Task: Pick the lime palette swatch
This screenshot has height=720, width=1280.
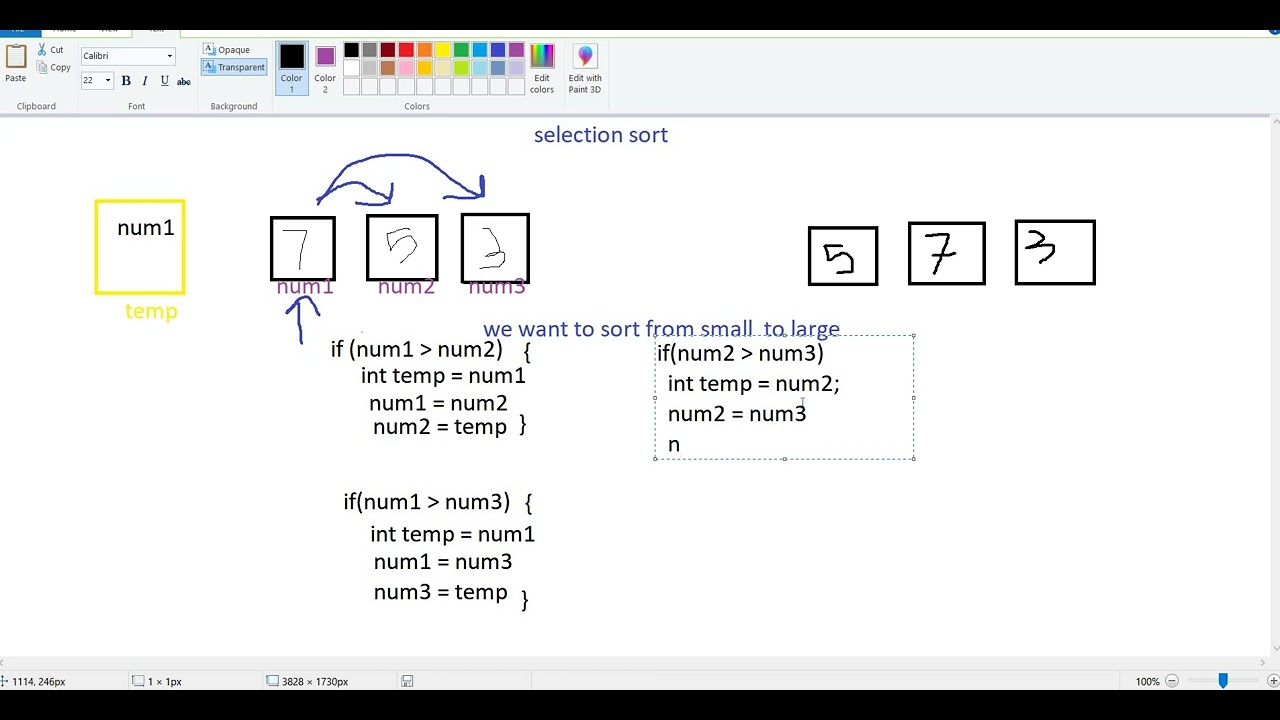Action: [x=461, y=68]
